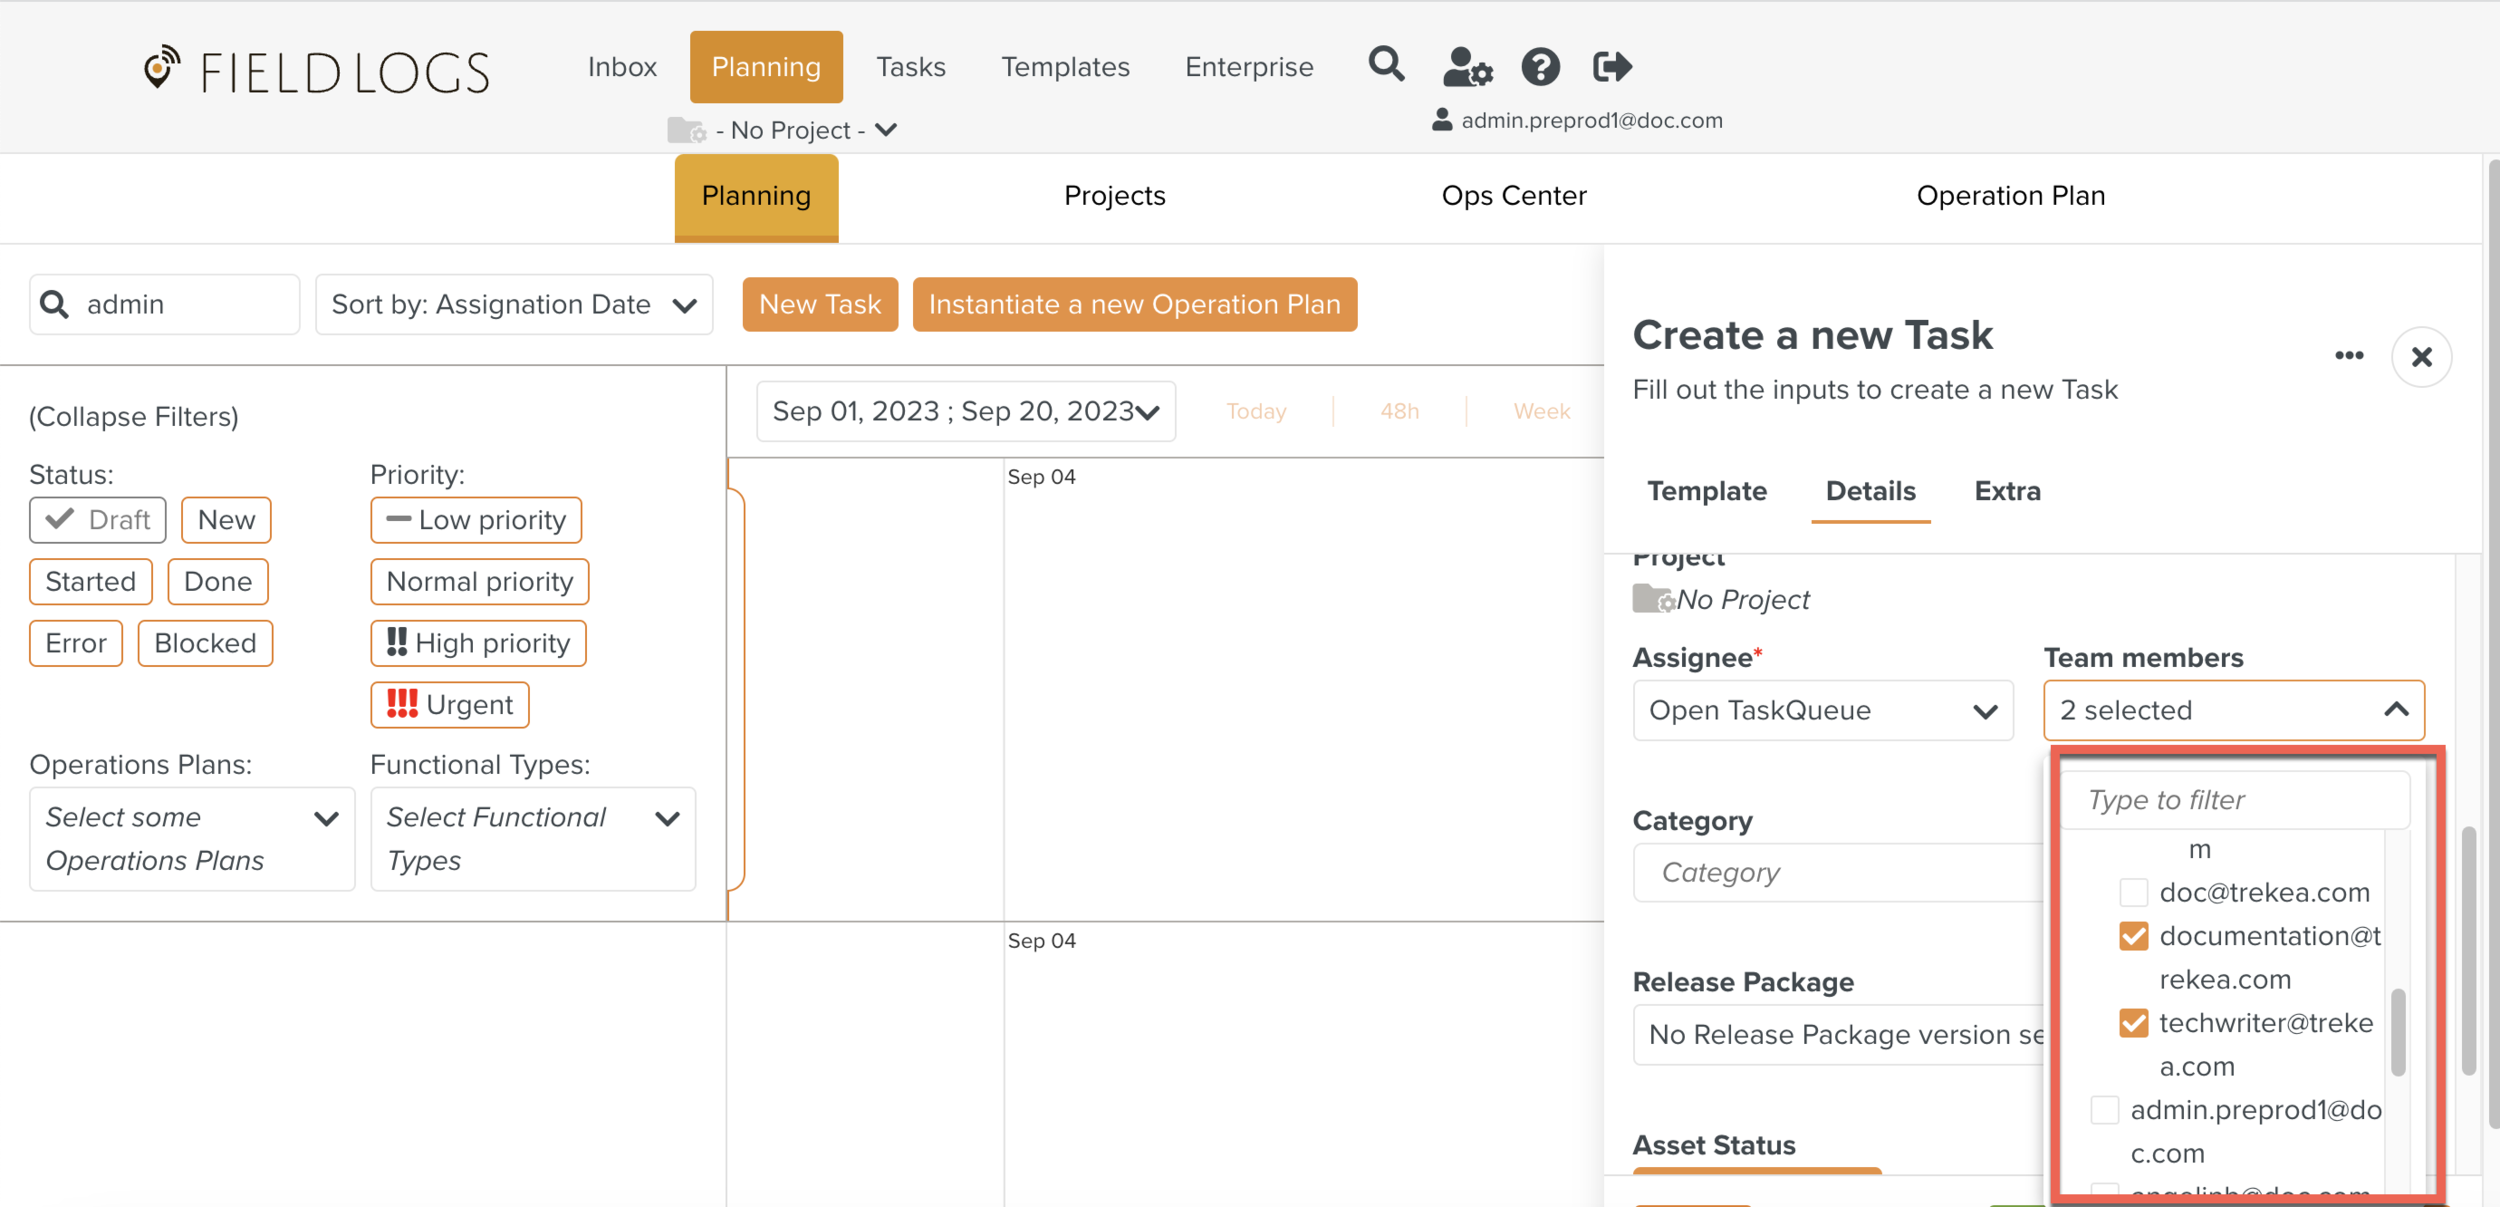Click the magnifier icon in admin search box

click(x=55, y=304)
